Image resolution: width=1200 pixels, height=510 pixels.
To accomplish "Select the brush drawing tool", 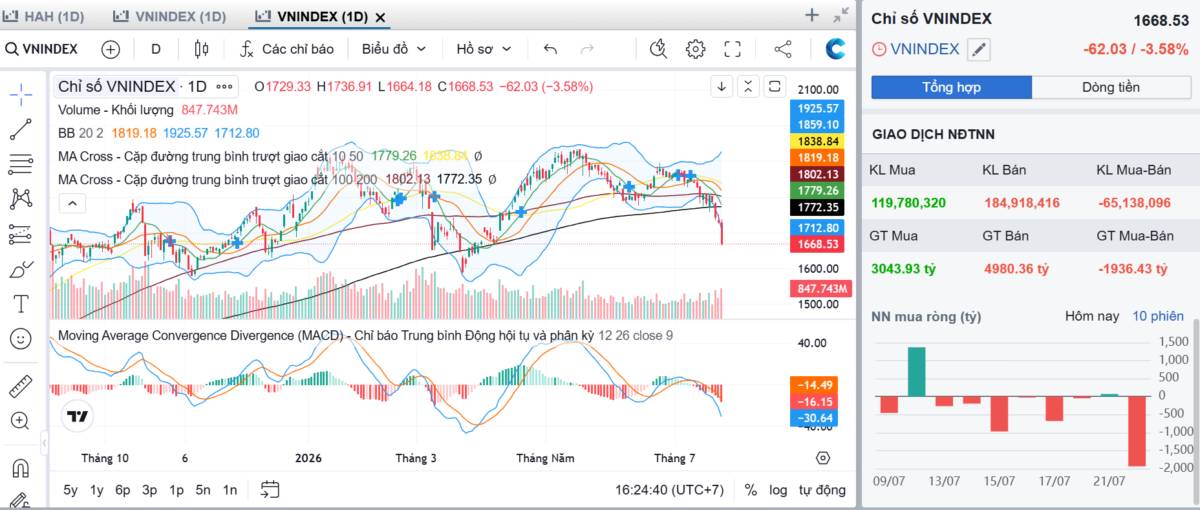I will tap(21, 269).
